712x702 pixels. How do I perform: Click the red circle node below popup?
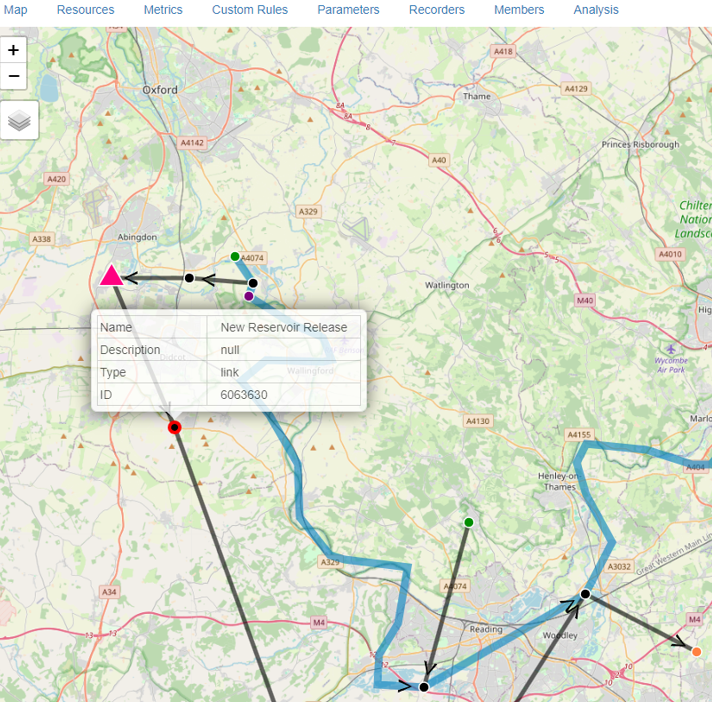[x=175, y=428]
